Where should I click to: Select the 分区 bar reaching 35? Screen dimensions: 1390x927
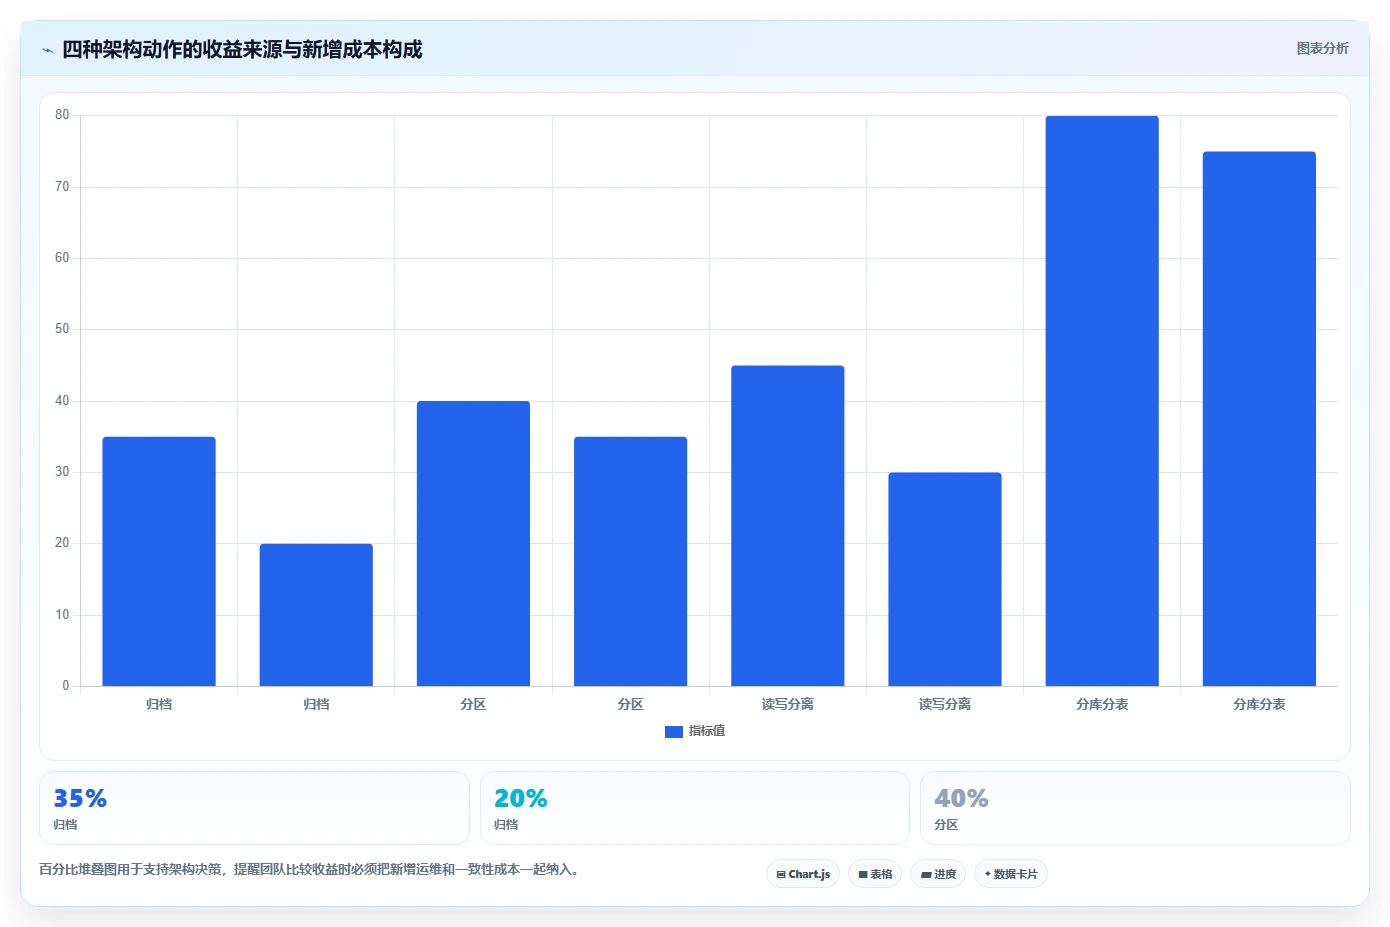pos(630,561)
